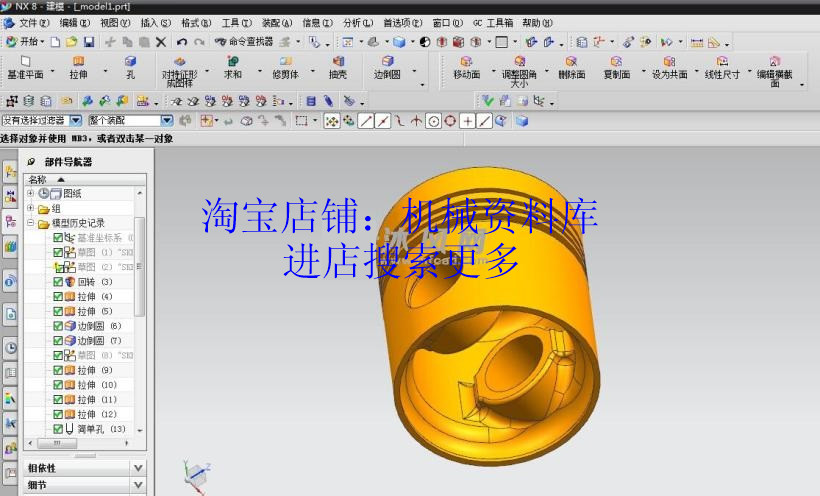Viewport: 820px width, 496px height.
Task: Select the 编辑横截面 edit cross section tool
Action: 775,71
